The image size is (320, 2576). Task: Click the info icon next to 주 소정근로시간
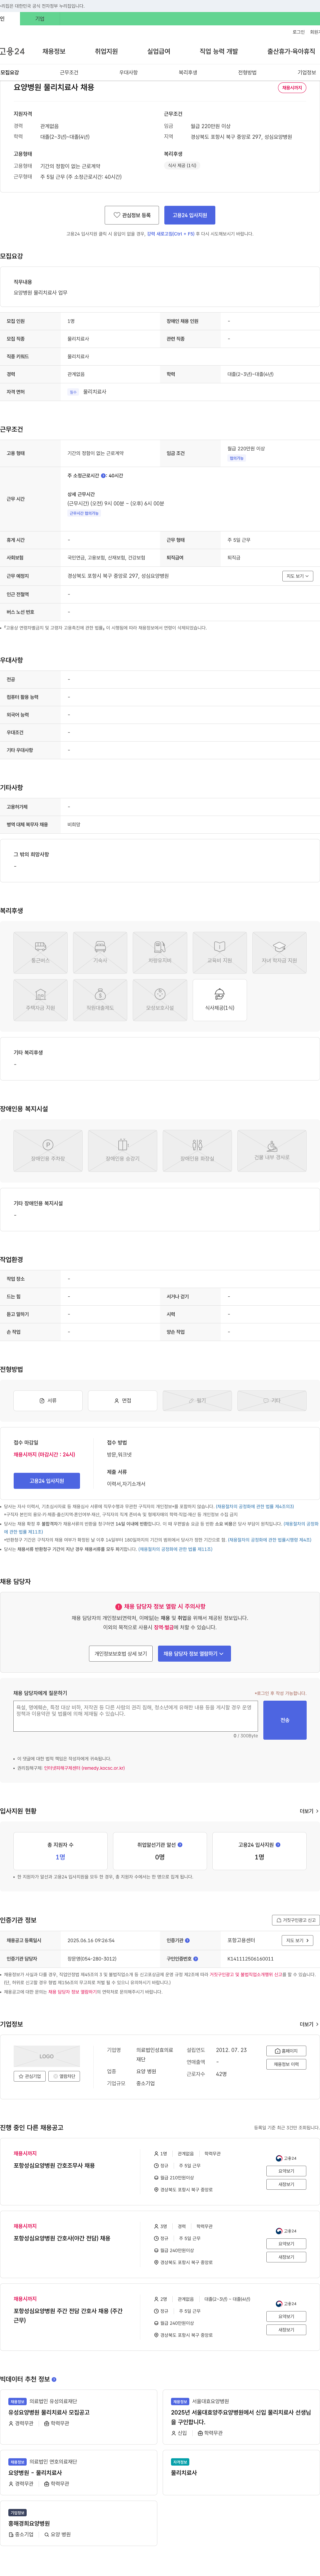(x=103, y=476)
